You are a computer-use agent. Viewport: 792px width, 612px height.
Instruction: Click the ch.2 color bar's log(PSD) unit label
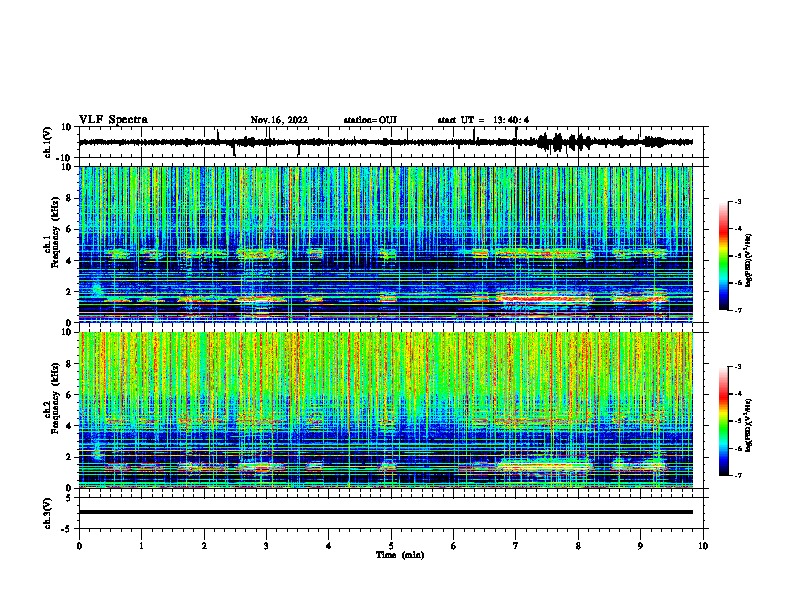(749, 425)
